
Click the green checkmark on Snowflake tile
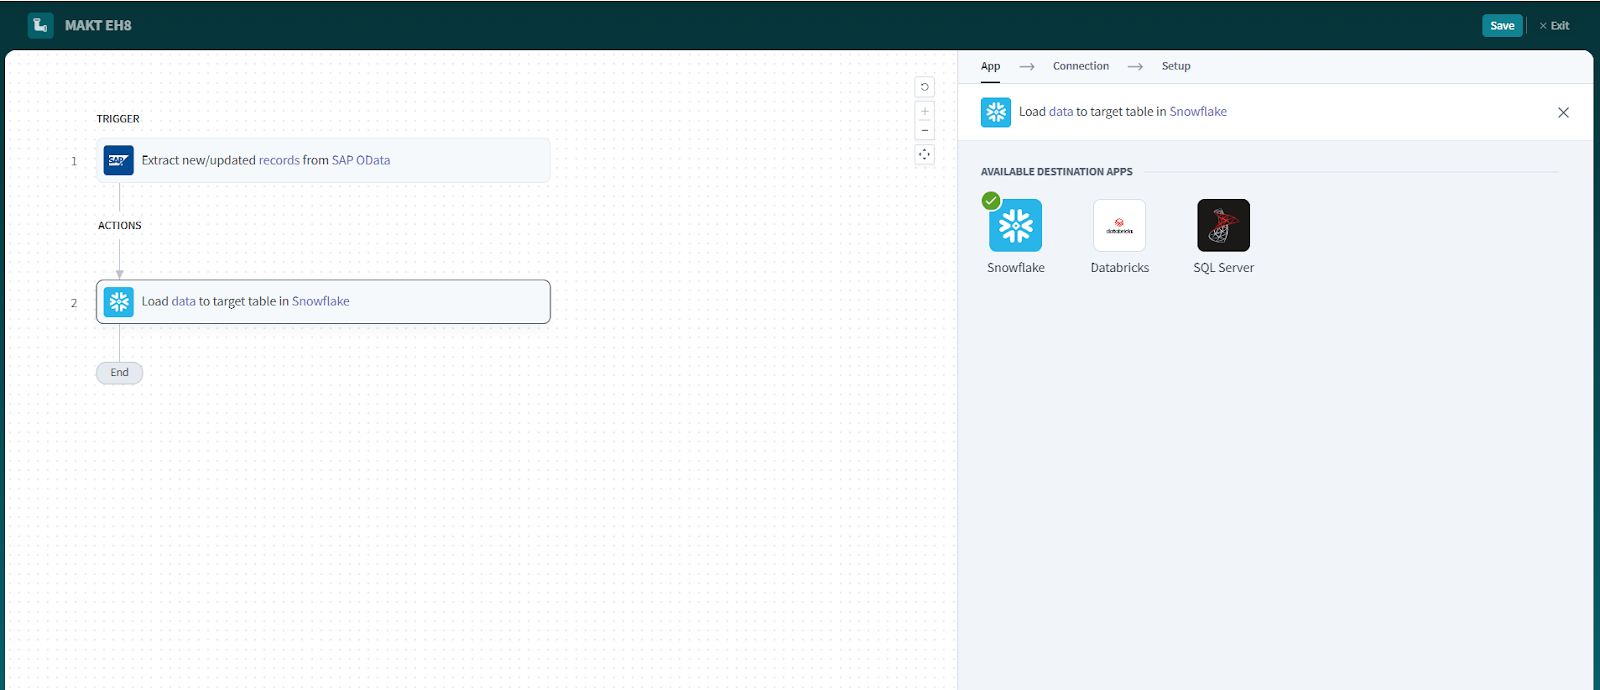(x=991, y=201)
